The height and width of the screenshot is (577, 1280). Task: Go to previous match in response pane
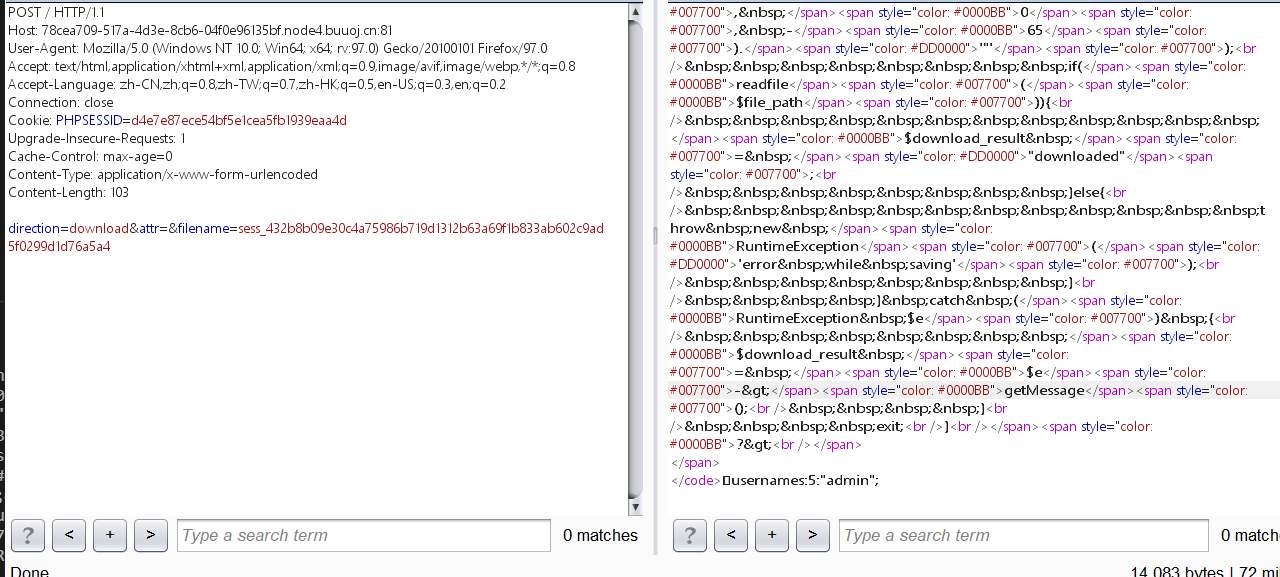click(731, 535)
